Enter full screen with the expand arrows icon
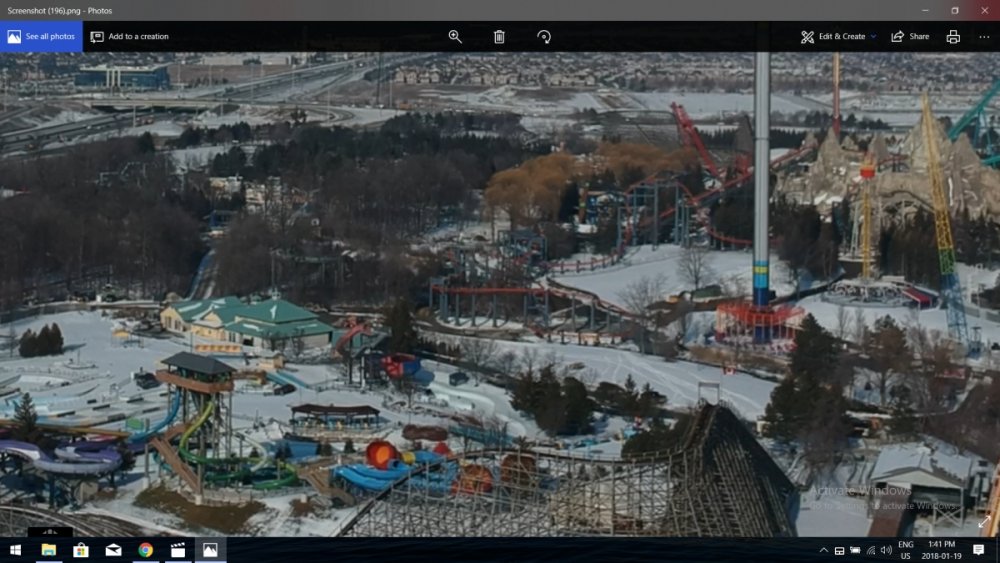Viewport: 1000px width, 563px height. 984,522
